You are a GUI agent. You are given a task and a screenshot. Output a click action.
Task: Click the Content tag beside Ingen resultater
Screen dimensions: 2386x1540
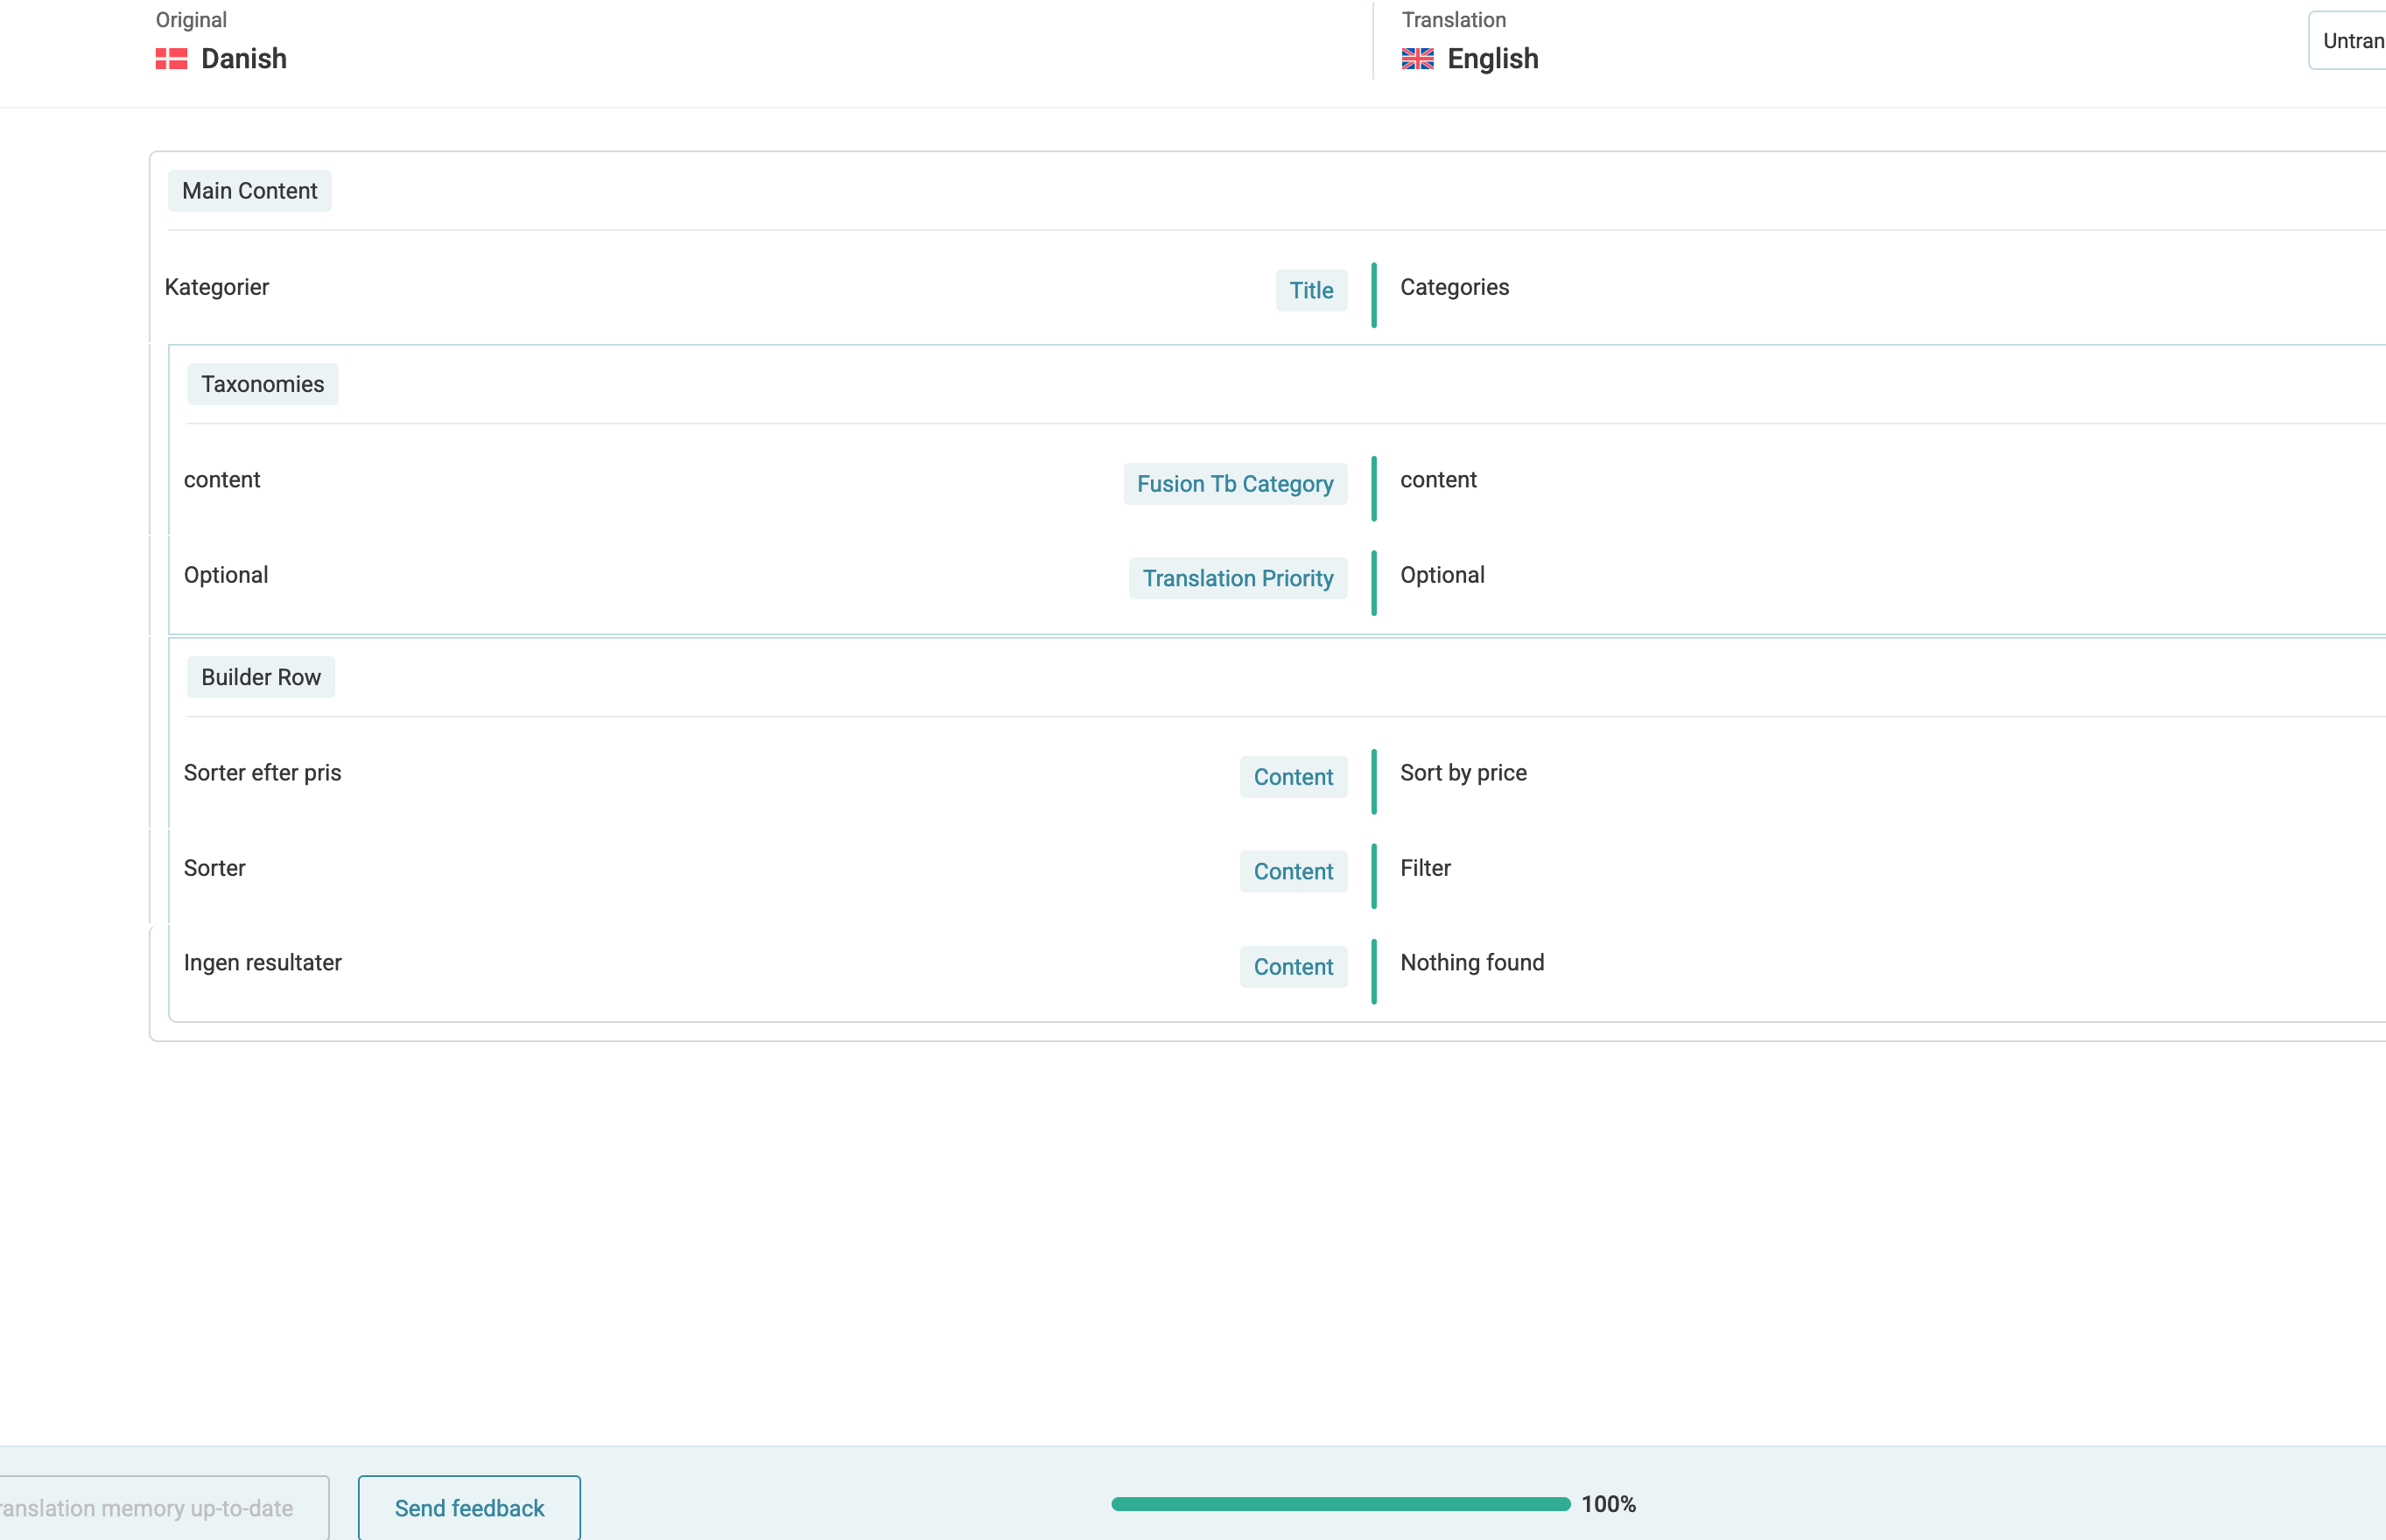point(1292,967)
